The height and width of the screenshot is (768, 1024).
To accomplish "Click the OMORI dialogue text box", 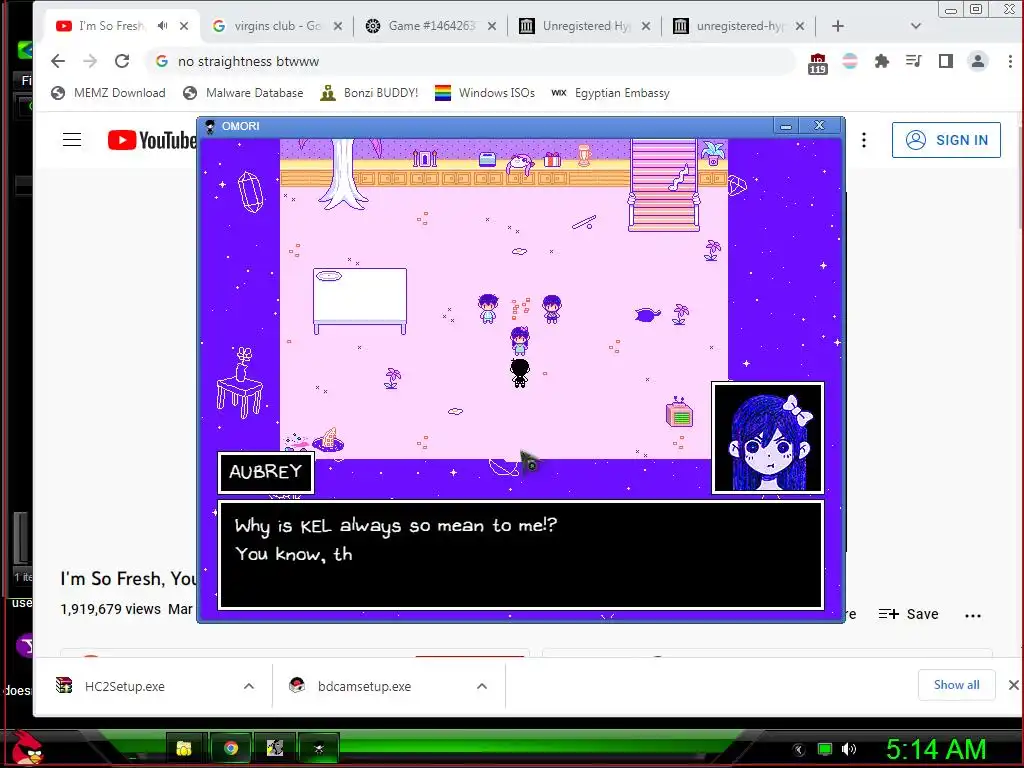I will 520,555.
